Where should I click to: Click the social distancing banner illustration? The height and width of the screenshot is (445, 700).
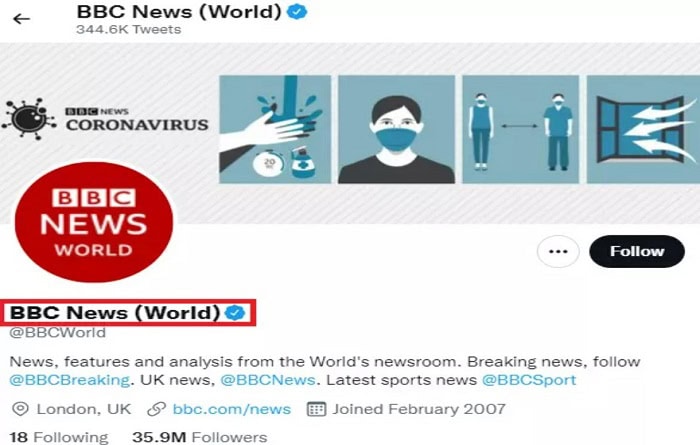pos(521,129)
